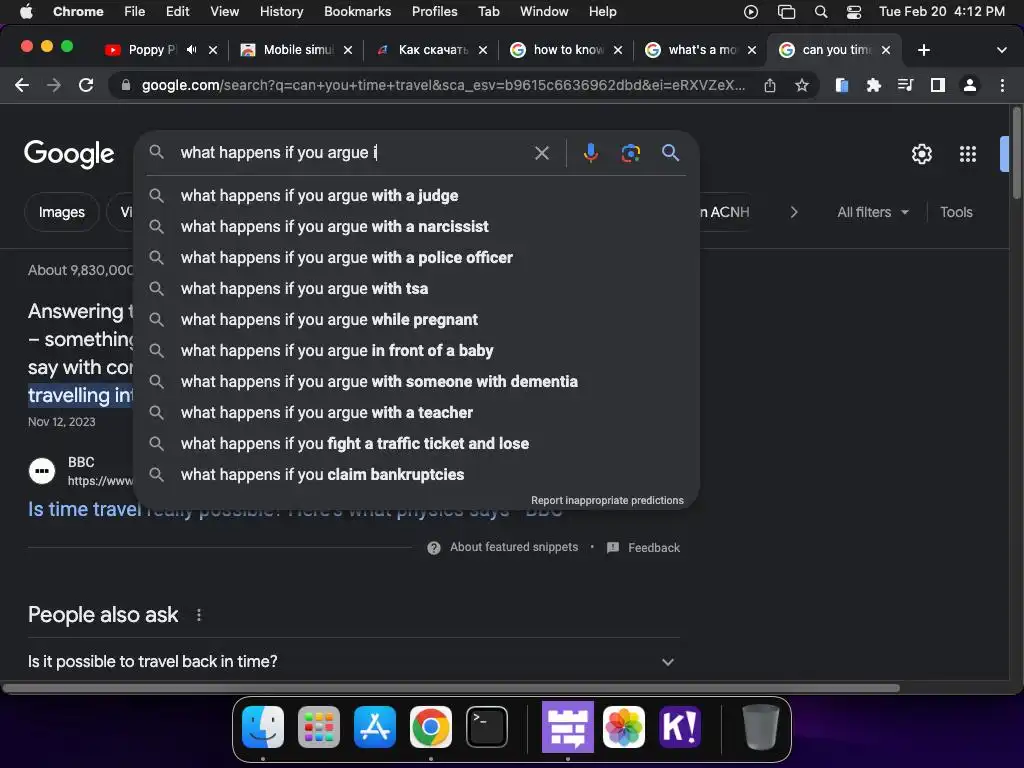Image resolution: width=1024 pixels, height=768 pixels.
Task: Toggle Chrome side panel icon
Action: [x=938, y=85]
